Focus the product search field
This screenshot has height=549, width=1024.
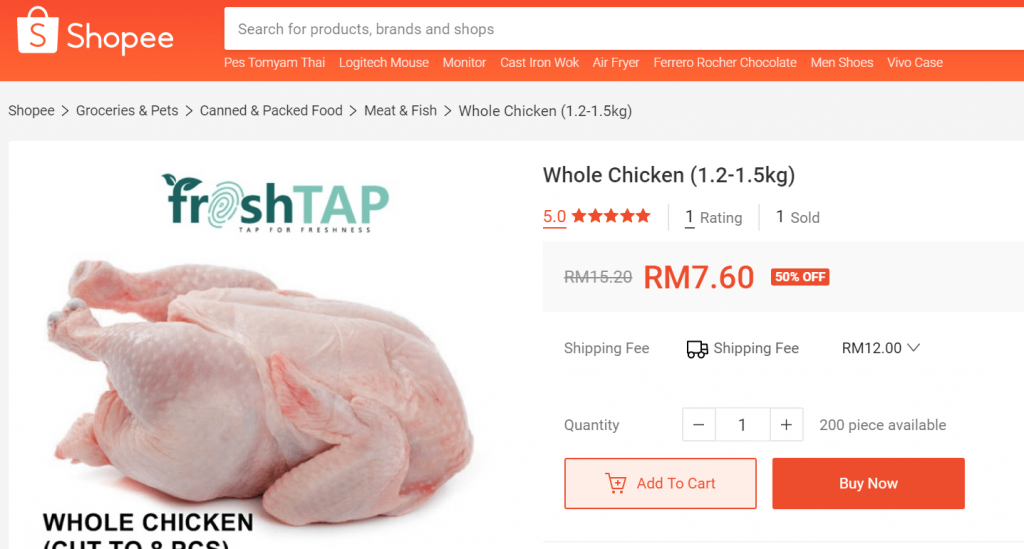(624, 29)
